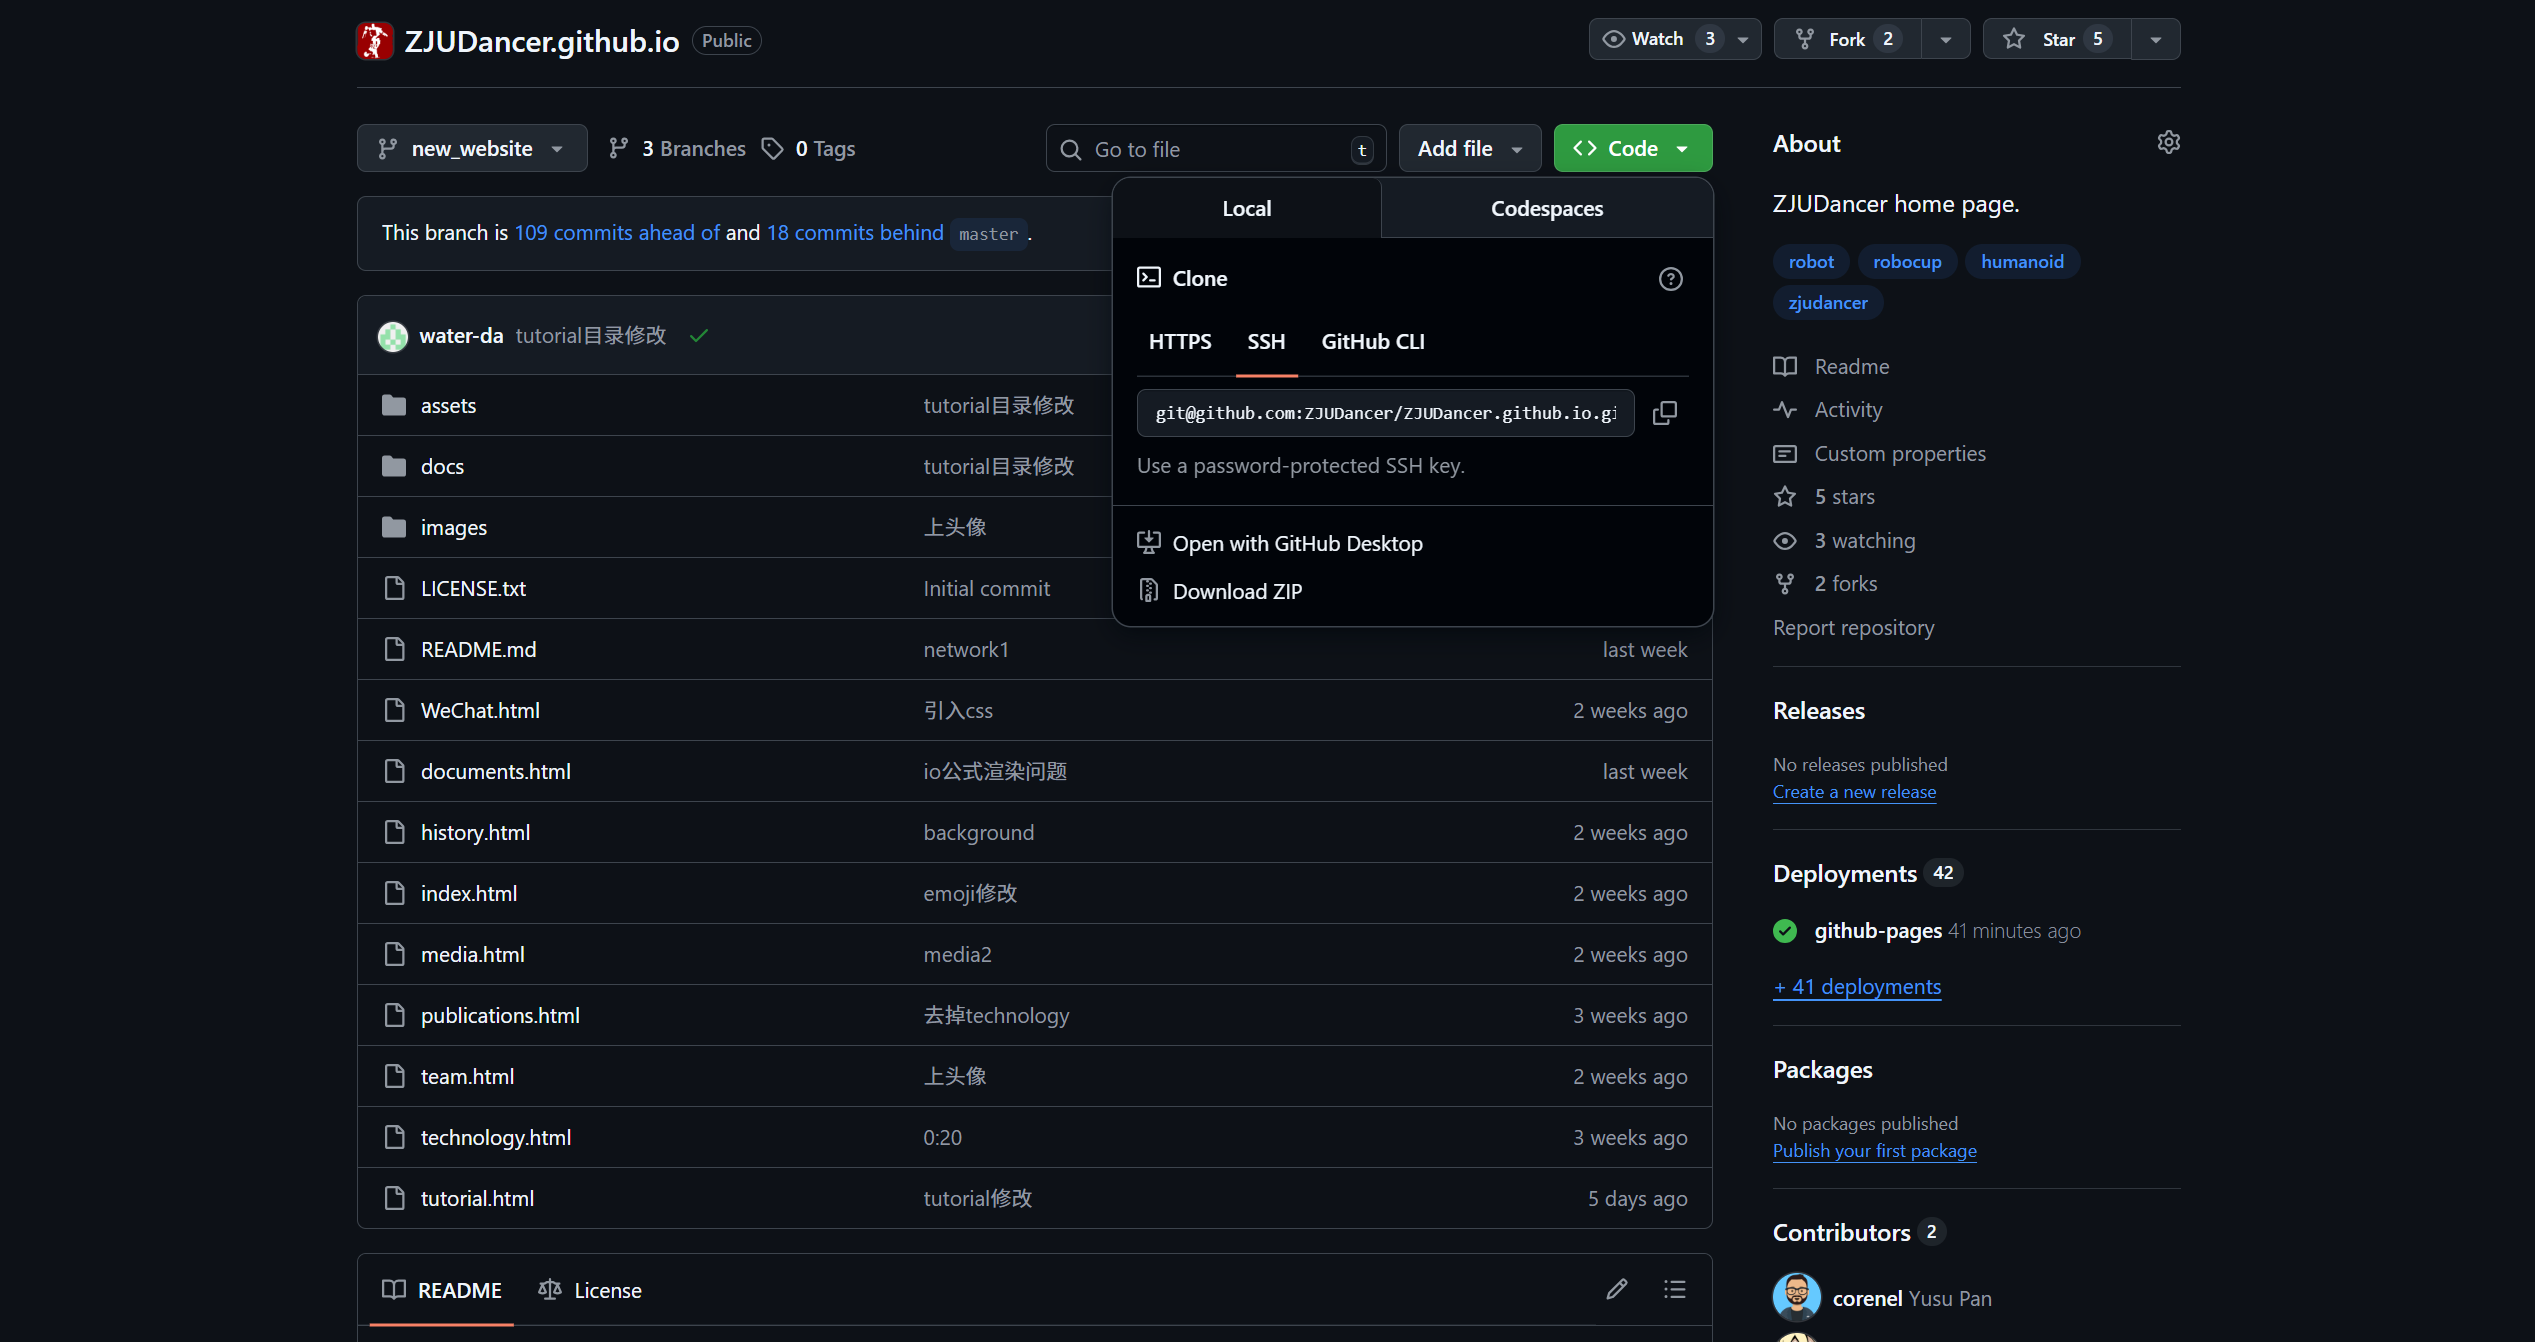Choose the HTTPS clone option
Screen dimensions: 2535x1342
click(1180, 342)
